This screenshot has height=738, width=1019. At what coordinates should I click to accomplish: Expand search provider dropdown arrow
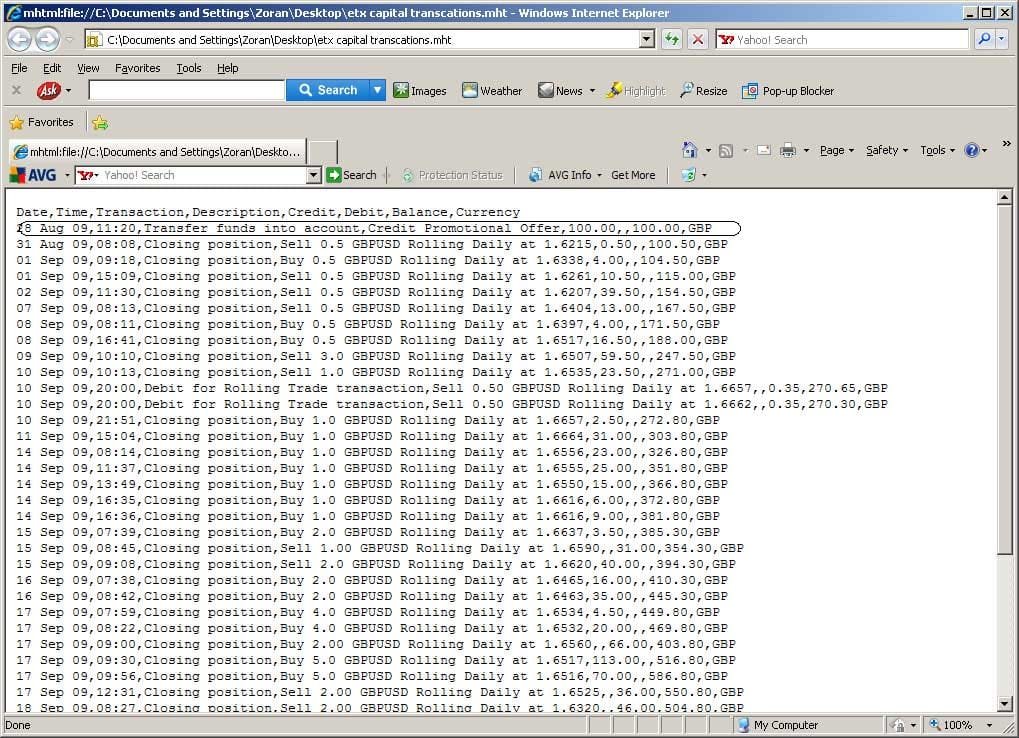(x=1001, y=39)
